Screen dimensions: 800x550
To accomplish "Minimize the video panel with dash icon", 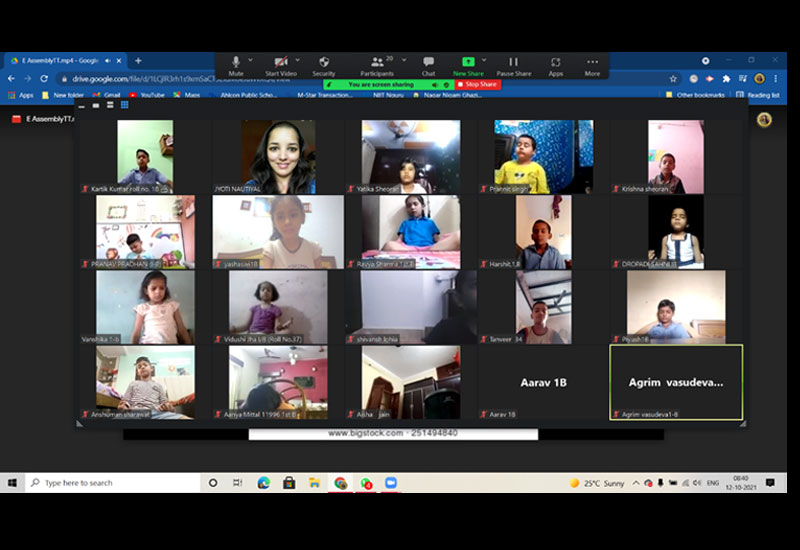I will pos(82,106).
